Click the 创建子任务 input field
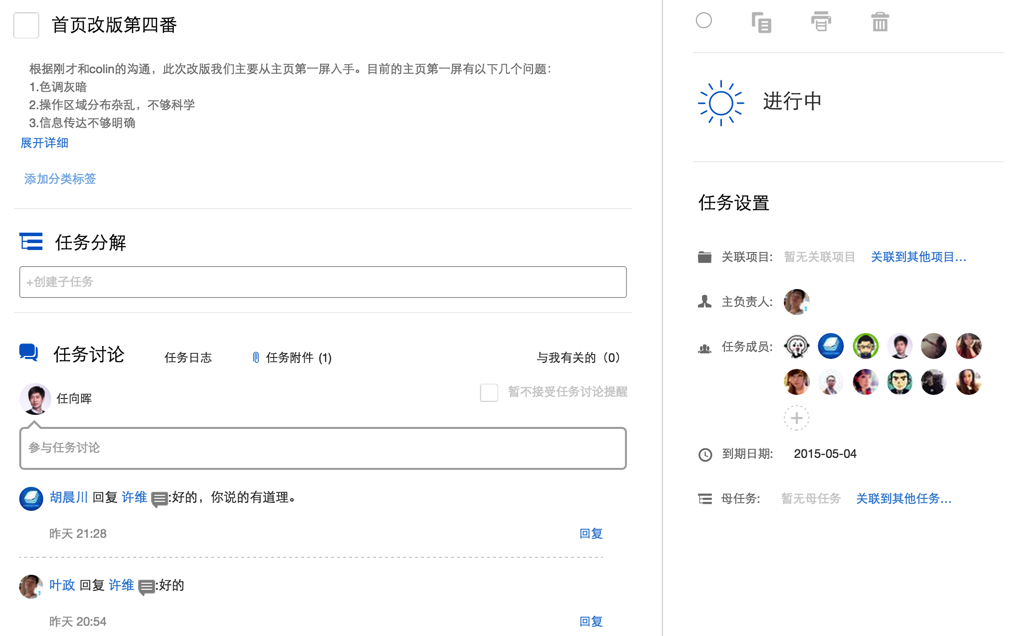This screenshot has width=1010, height=636. (x=323, y=282)
